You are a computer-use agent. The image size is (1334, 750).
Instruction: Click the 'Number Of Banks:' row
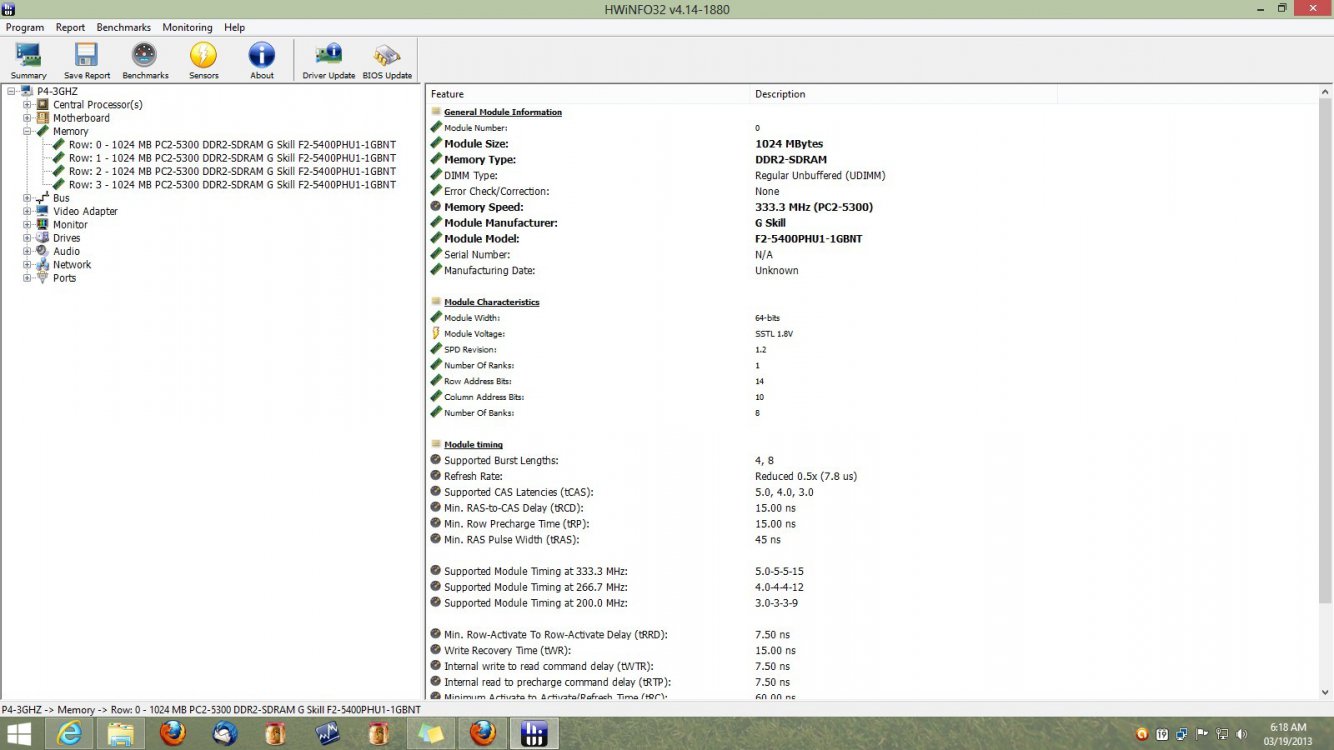pyautogui.click(x=479, y=413)
